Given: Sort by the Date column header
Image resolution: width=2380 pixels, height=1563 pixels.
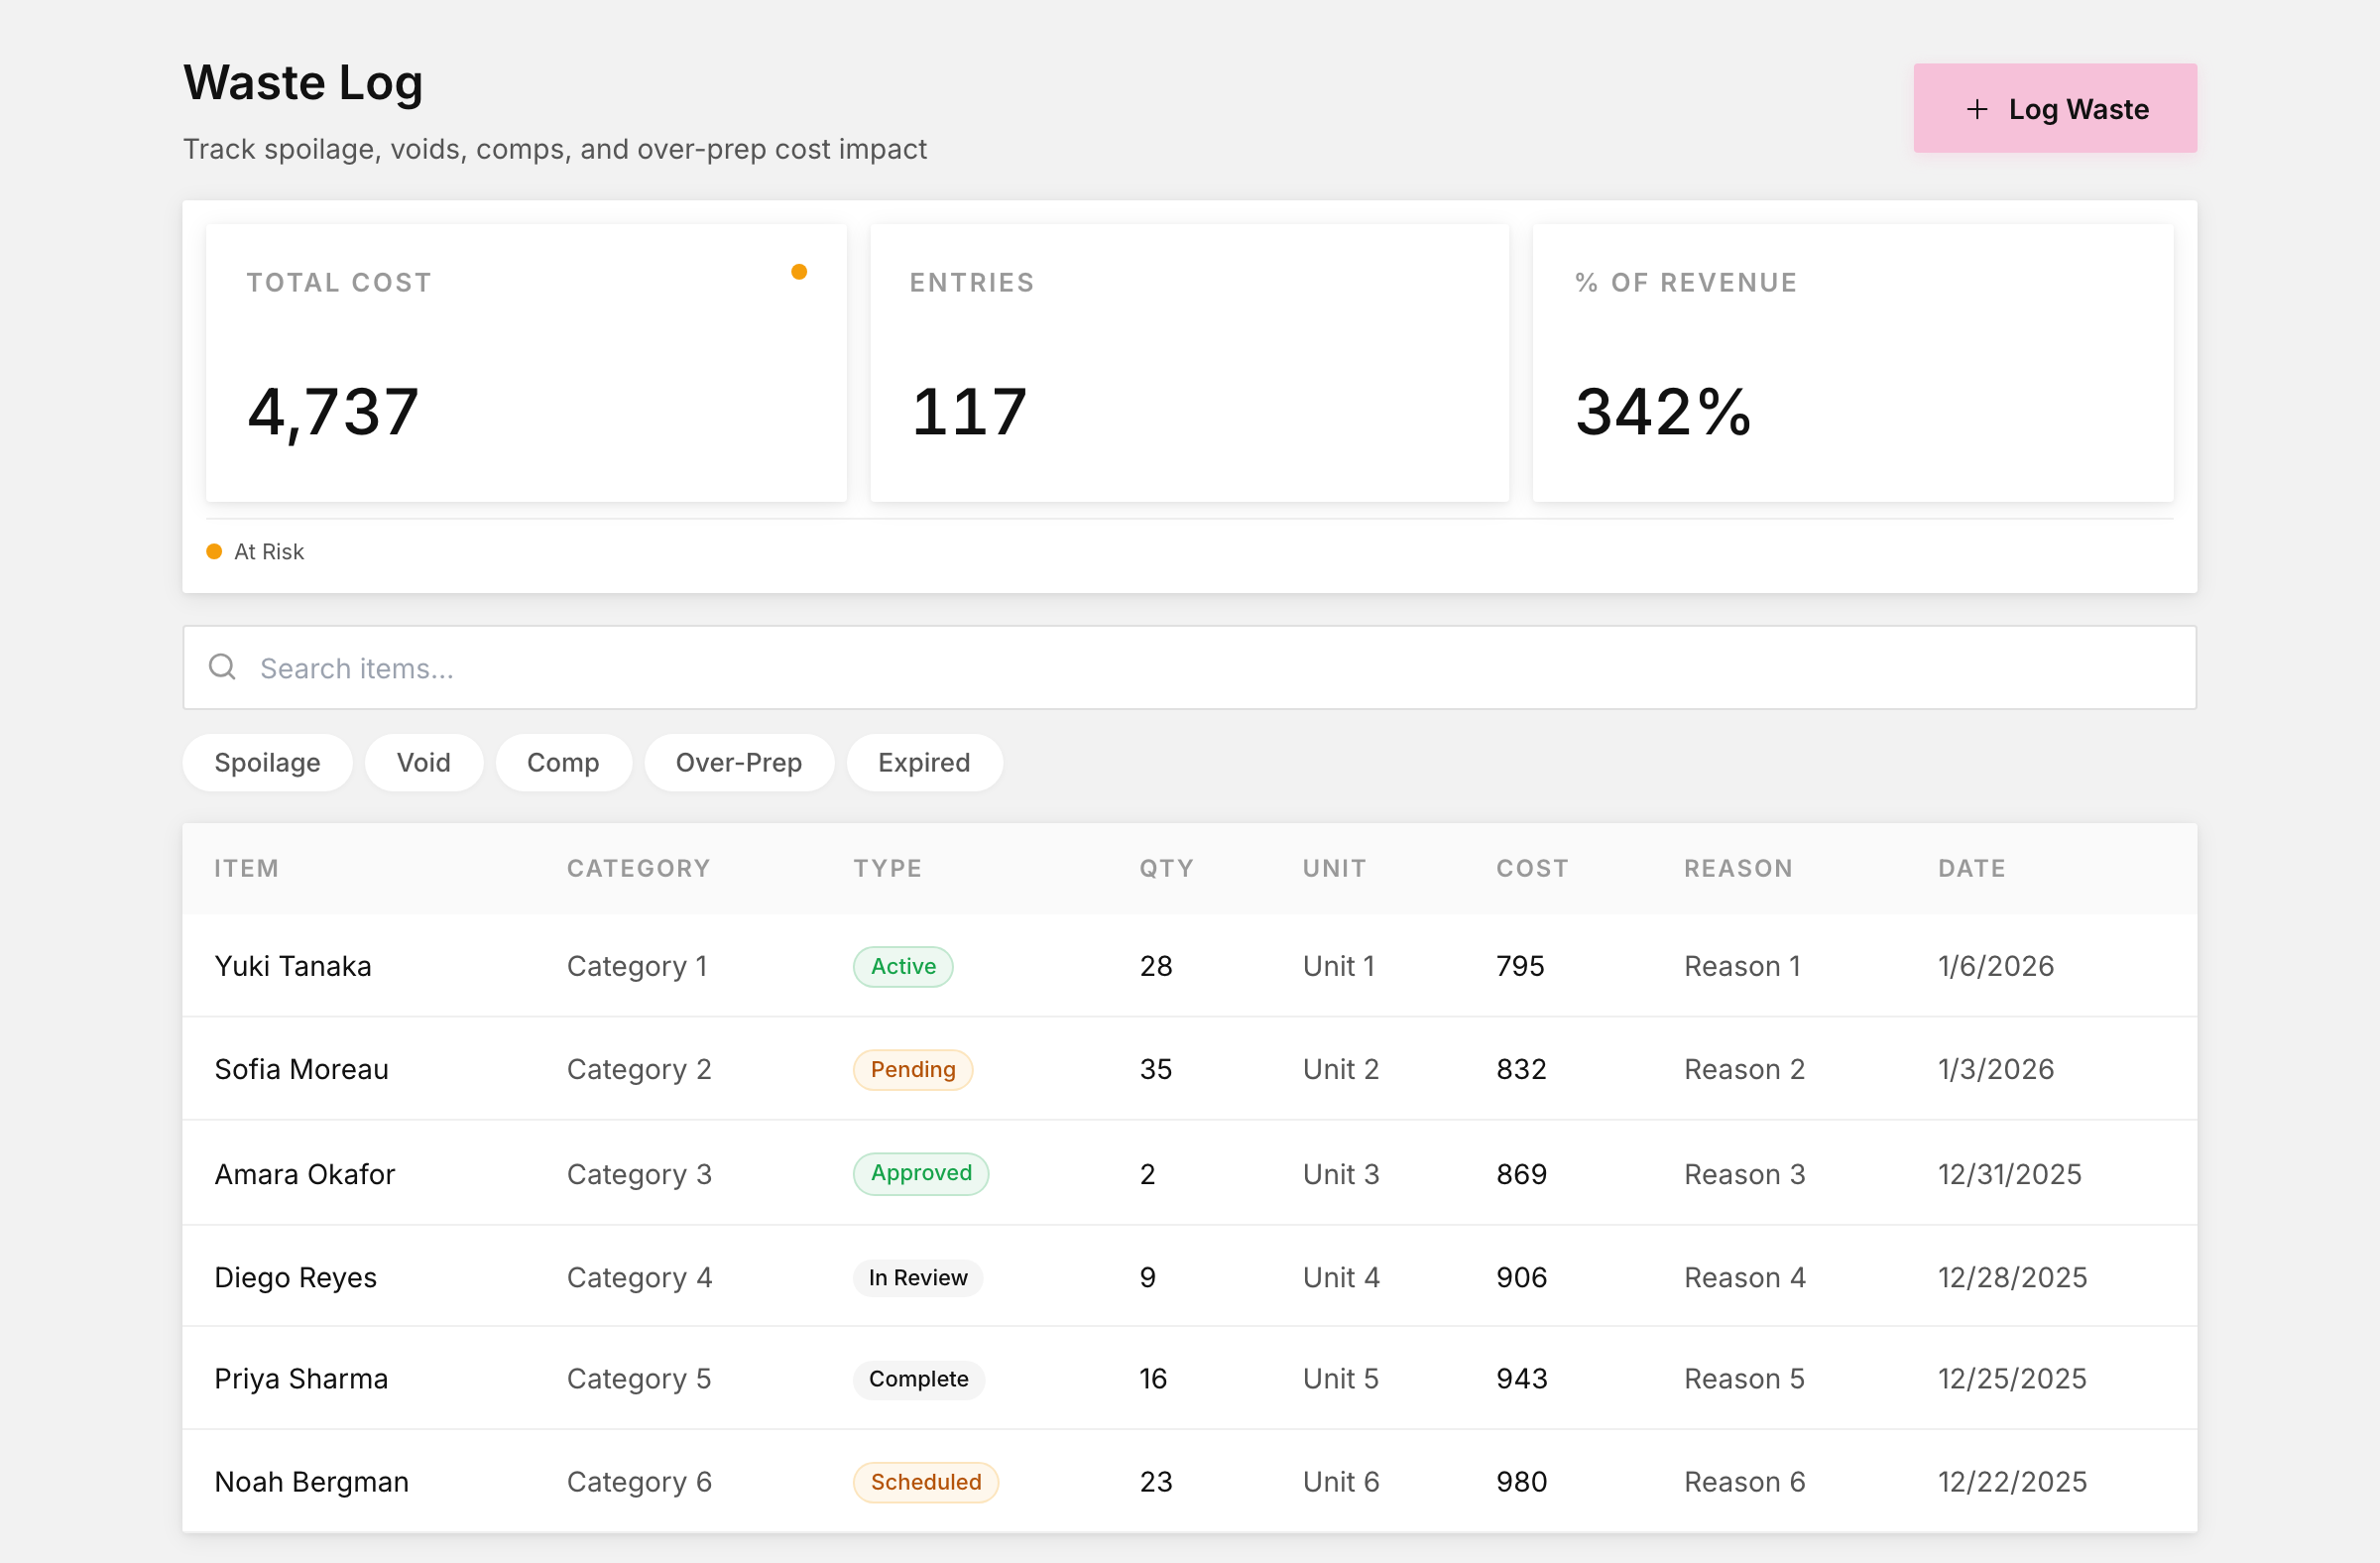Looking at the screenshot, I should coord(1971,868).
